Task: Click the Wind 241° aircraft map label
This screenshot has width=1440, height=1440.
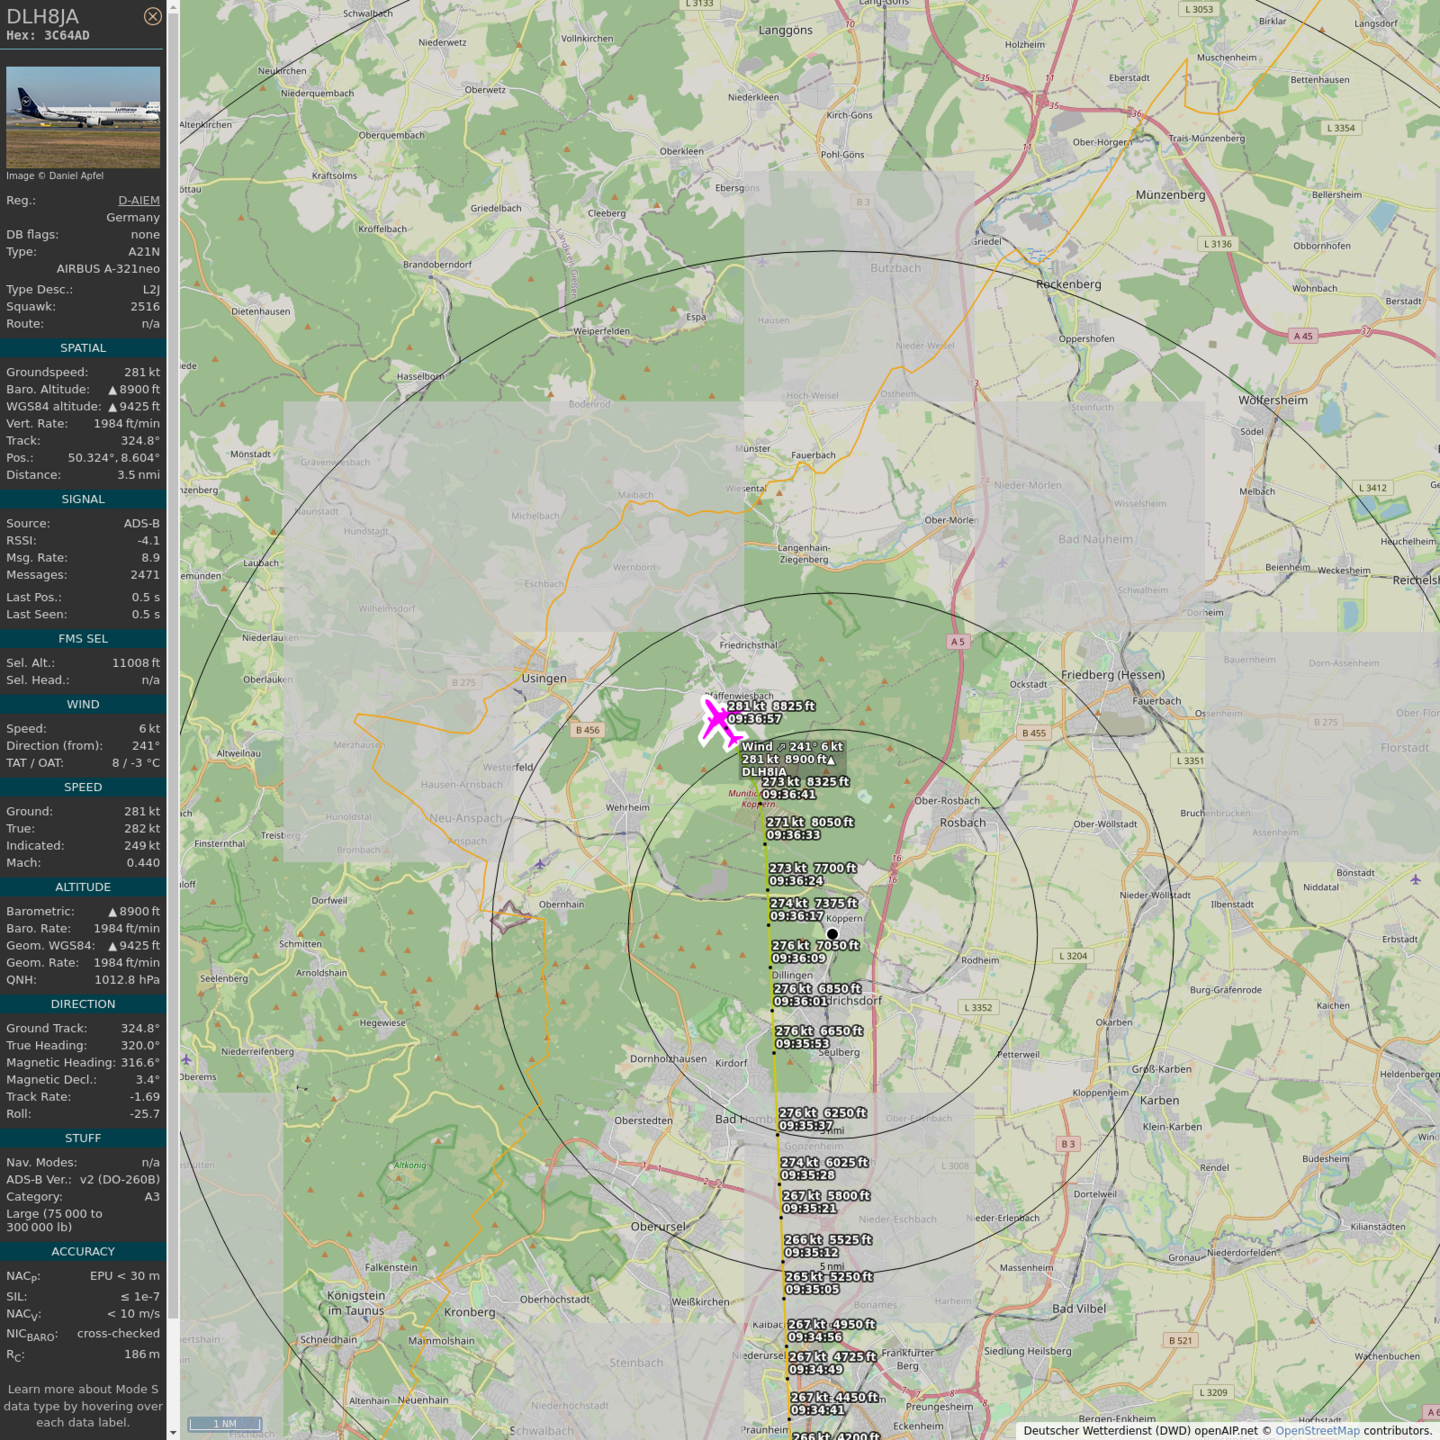Action: [x=792, y=746]
